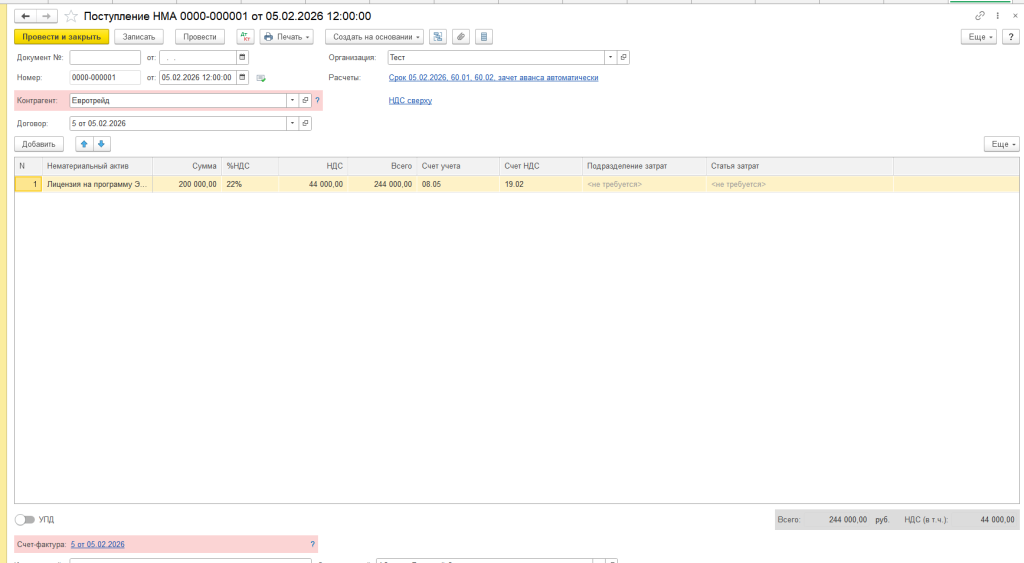Image resolution: width=1024 pixels, height=563 pixels.
Task: Move table row up
Action: pos(84,144)
